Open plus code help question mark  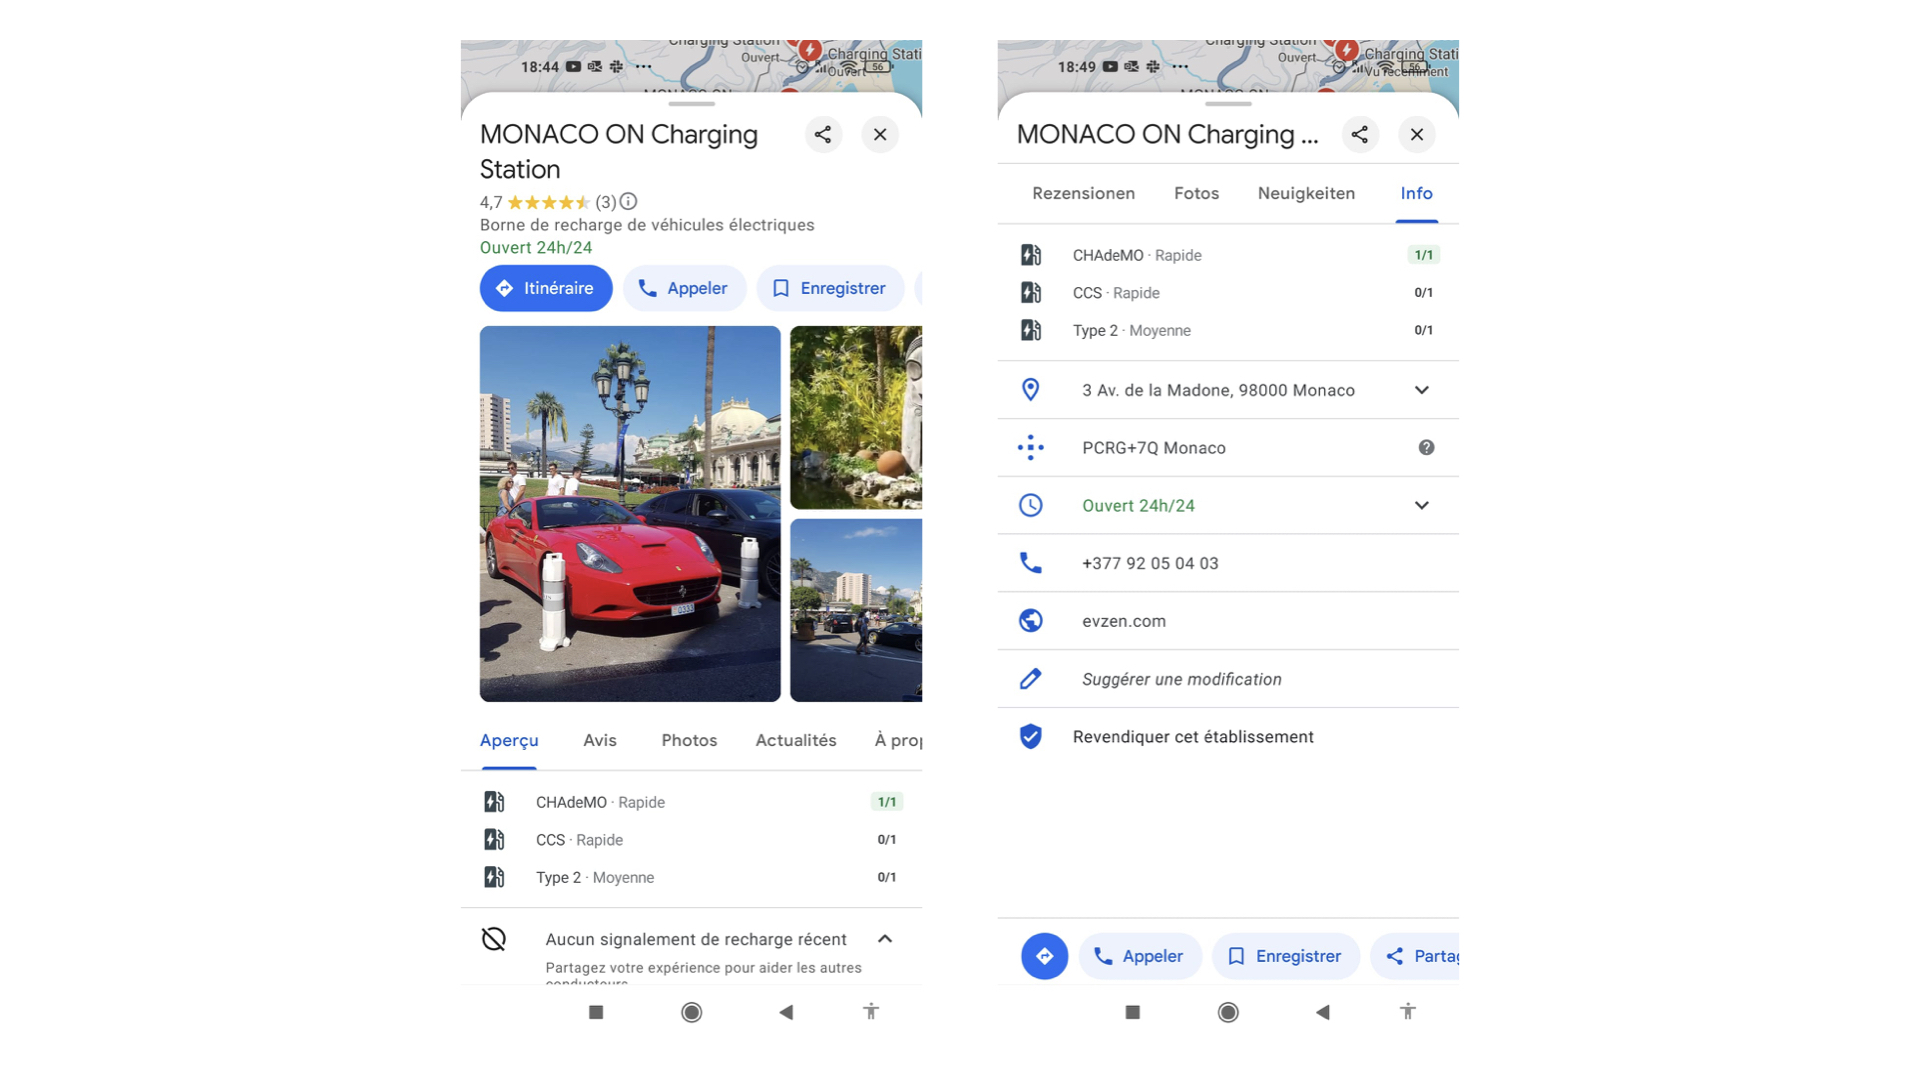[1426, 448]
